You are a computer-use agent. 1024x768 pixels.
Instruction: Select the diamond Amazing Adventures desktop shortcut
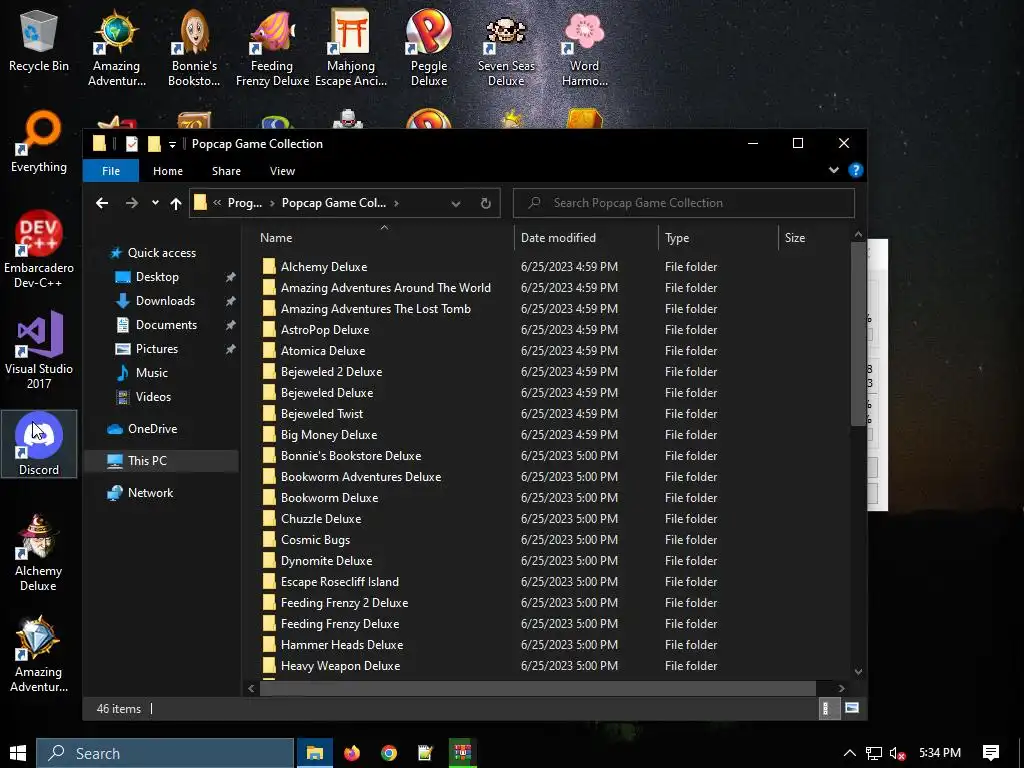(39, 654)
